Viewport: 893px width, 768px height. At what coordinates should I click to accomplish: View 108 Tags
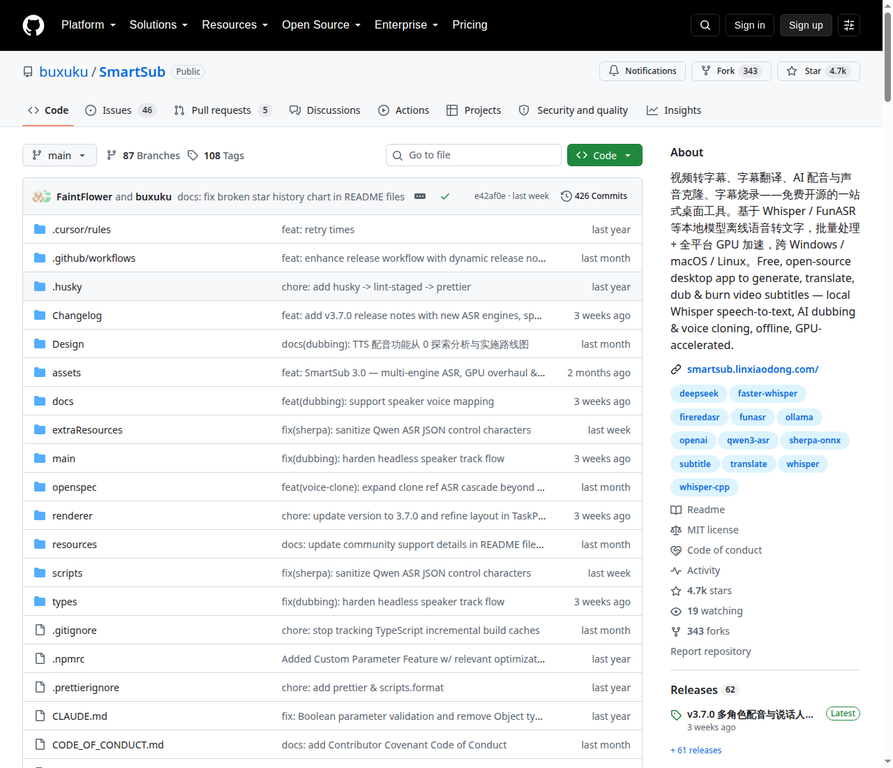pos(216,155)
